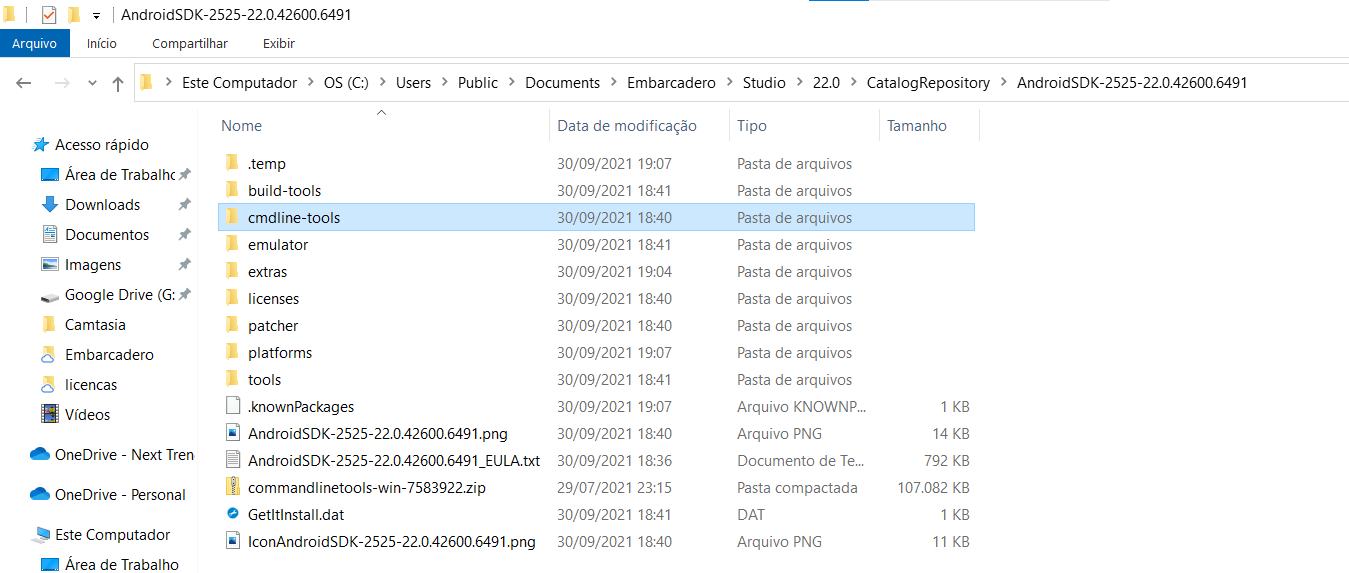1349x573 pixels.
Task: Sort files by the Tamanho column header
Action: pos(916,126)
